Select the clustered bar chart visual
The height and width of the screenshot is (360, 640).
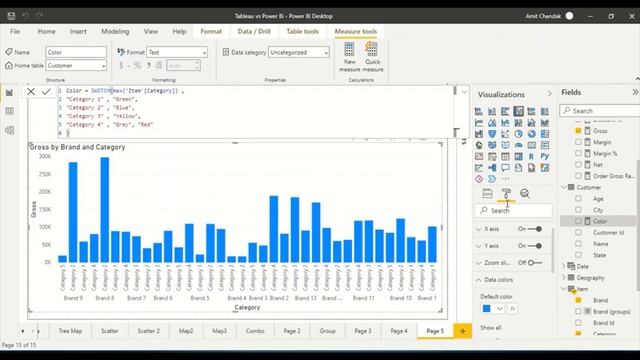pos(505,111)
